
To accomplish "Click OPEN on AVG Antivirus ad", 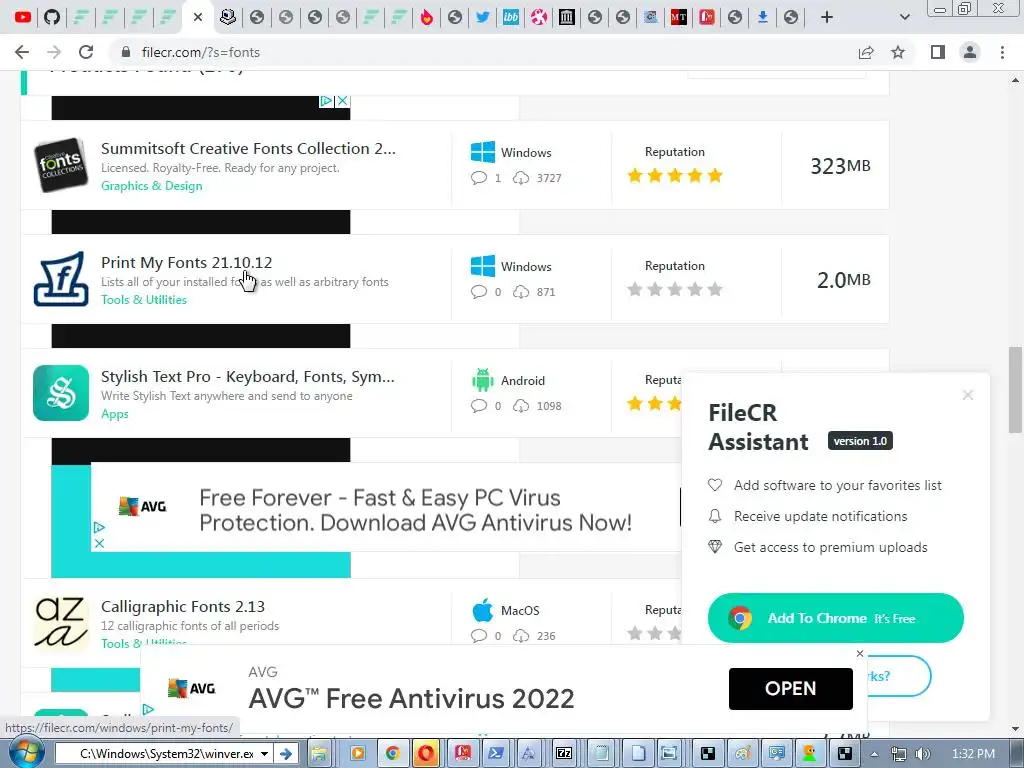I will (x=790, y=688).
